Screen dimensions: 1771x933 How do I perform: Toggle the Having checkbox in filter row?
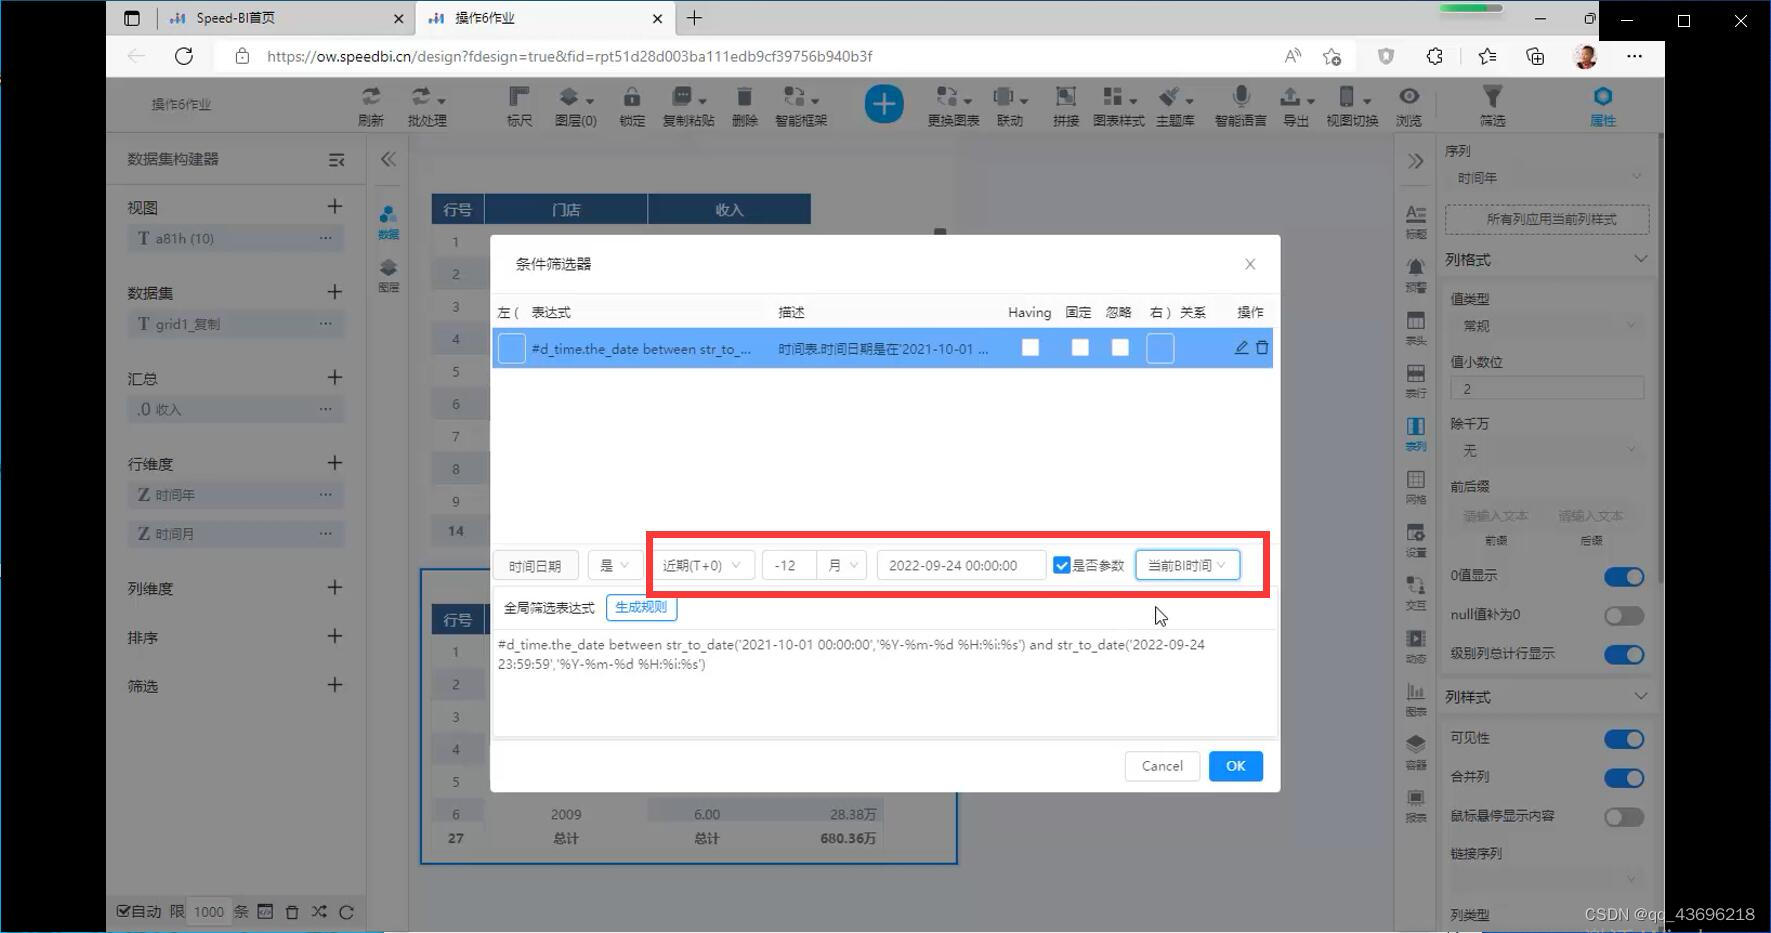click(x=1030, y=348)
